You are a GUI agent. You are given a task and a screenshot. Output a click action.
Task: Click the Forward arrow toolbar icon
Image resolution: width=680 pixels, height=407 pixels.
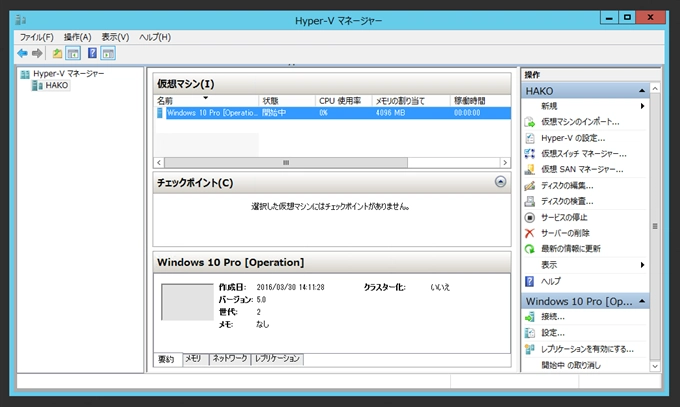pos(37,53)
